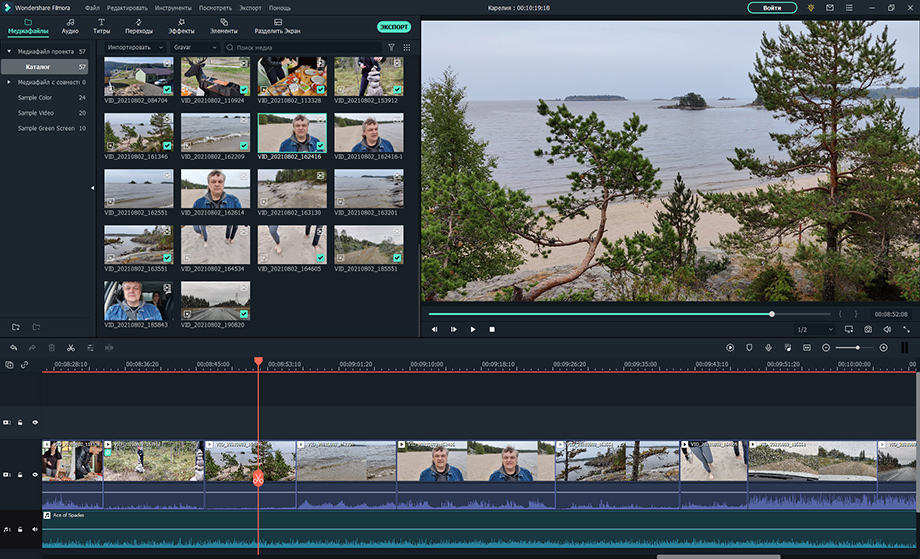Screen dimensions: 920x559
Task: Click Stop in the preview controls
Action: coord(492,330)
